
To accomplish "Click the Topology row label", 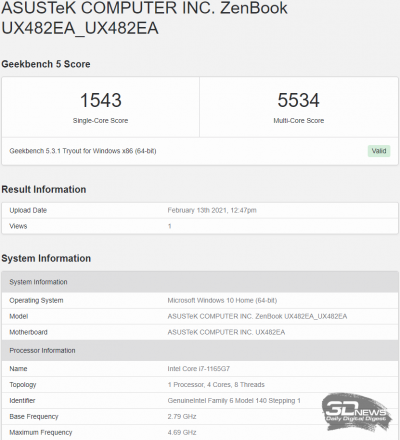I will (x=23, y=385).
